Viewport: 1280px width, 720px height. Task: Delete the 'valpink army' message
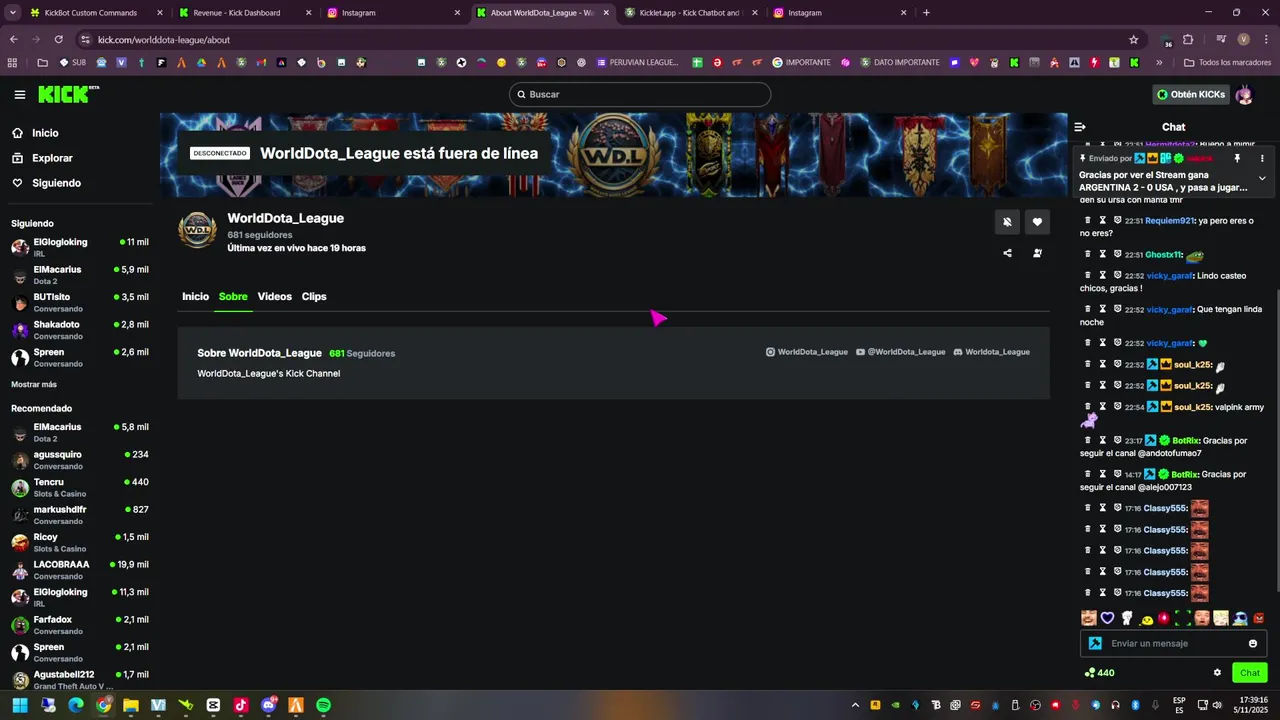1087,407
